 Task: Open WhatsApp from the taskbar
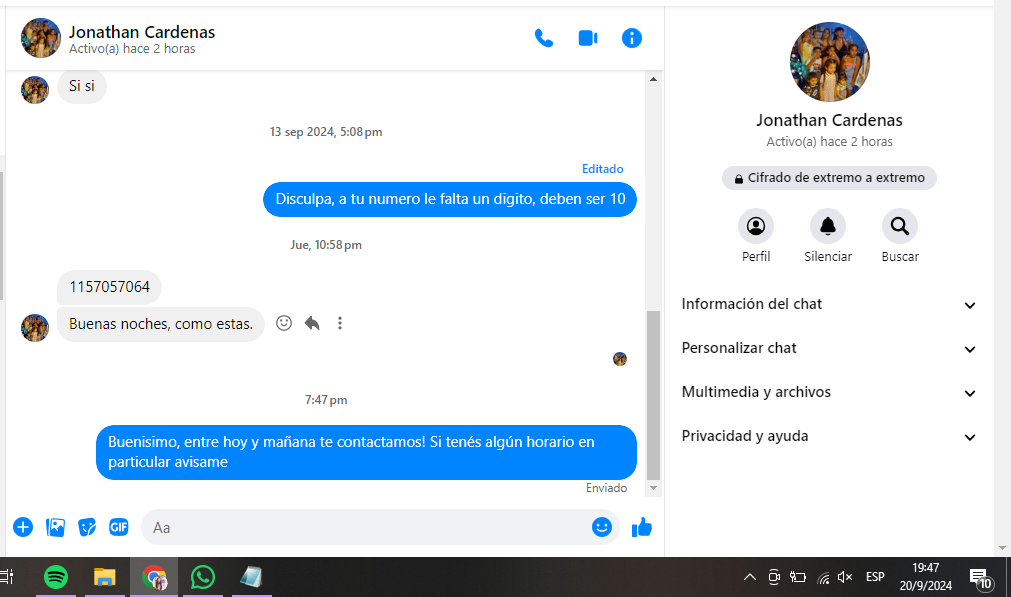pos(202,577)
